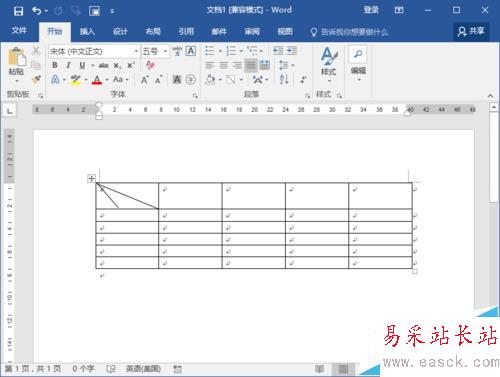Open the Editing group dropdown

[358, 64]
